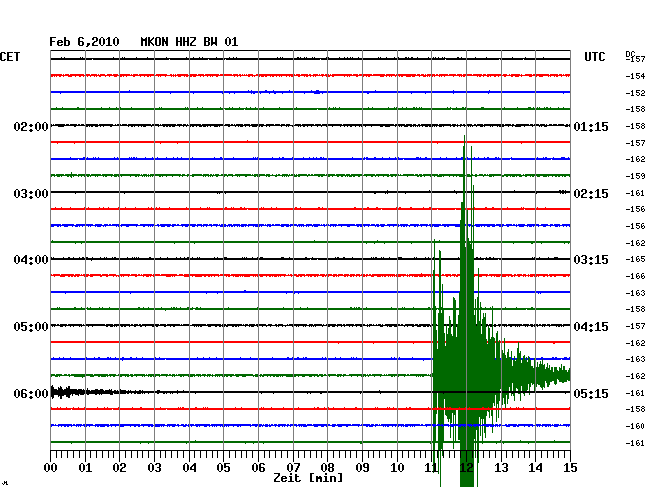The width and height of the screenshot is (650, 494).
Task: Click the DC offset value '-165'
Action: point(635,259)
